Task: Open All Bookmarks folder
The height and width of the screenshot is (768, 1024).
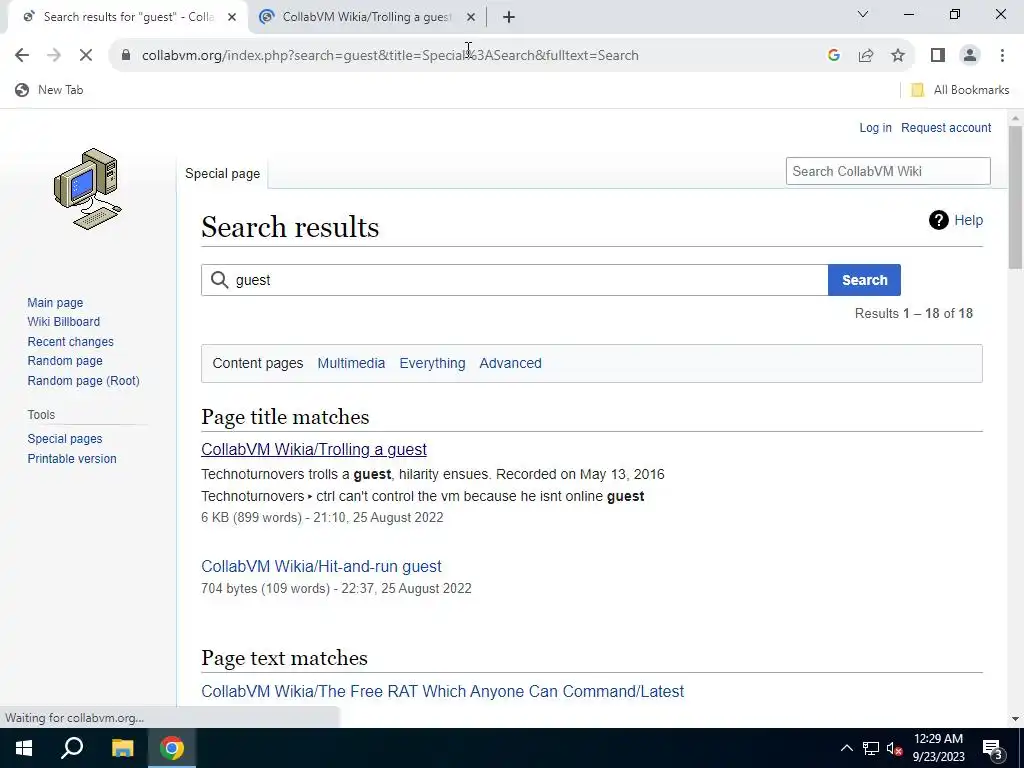Action: (x=960, y=90)
